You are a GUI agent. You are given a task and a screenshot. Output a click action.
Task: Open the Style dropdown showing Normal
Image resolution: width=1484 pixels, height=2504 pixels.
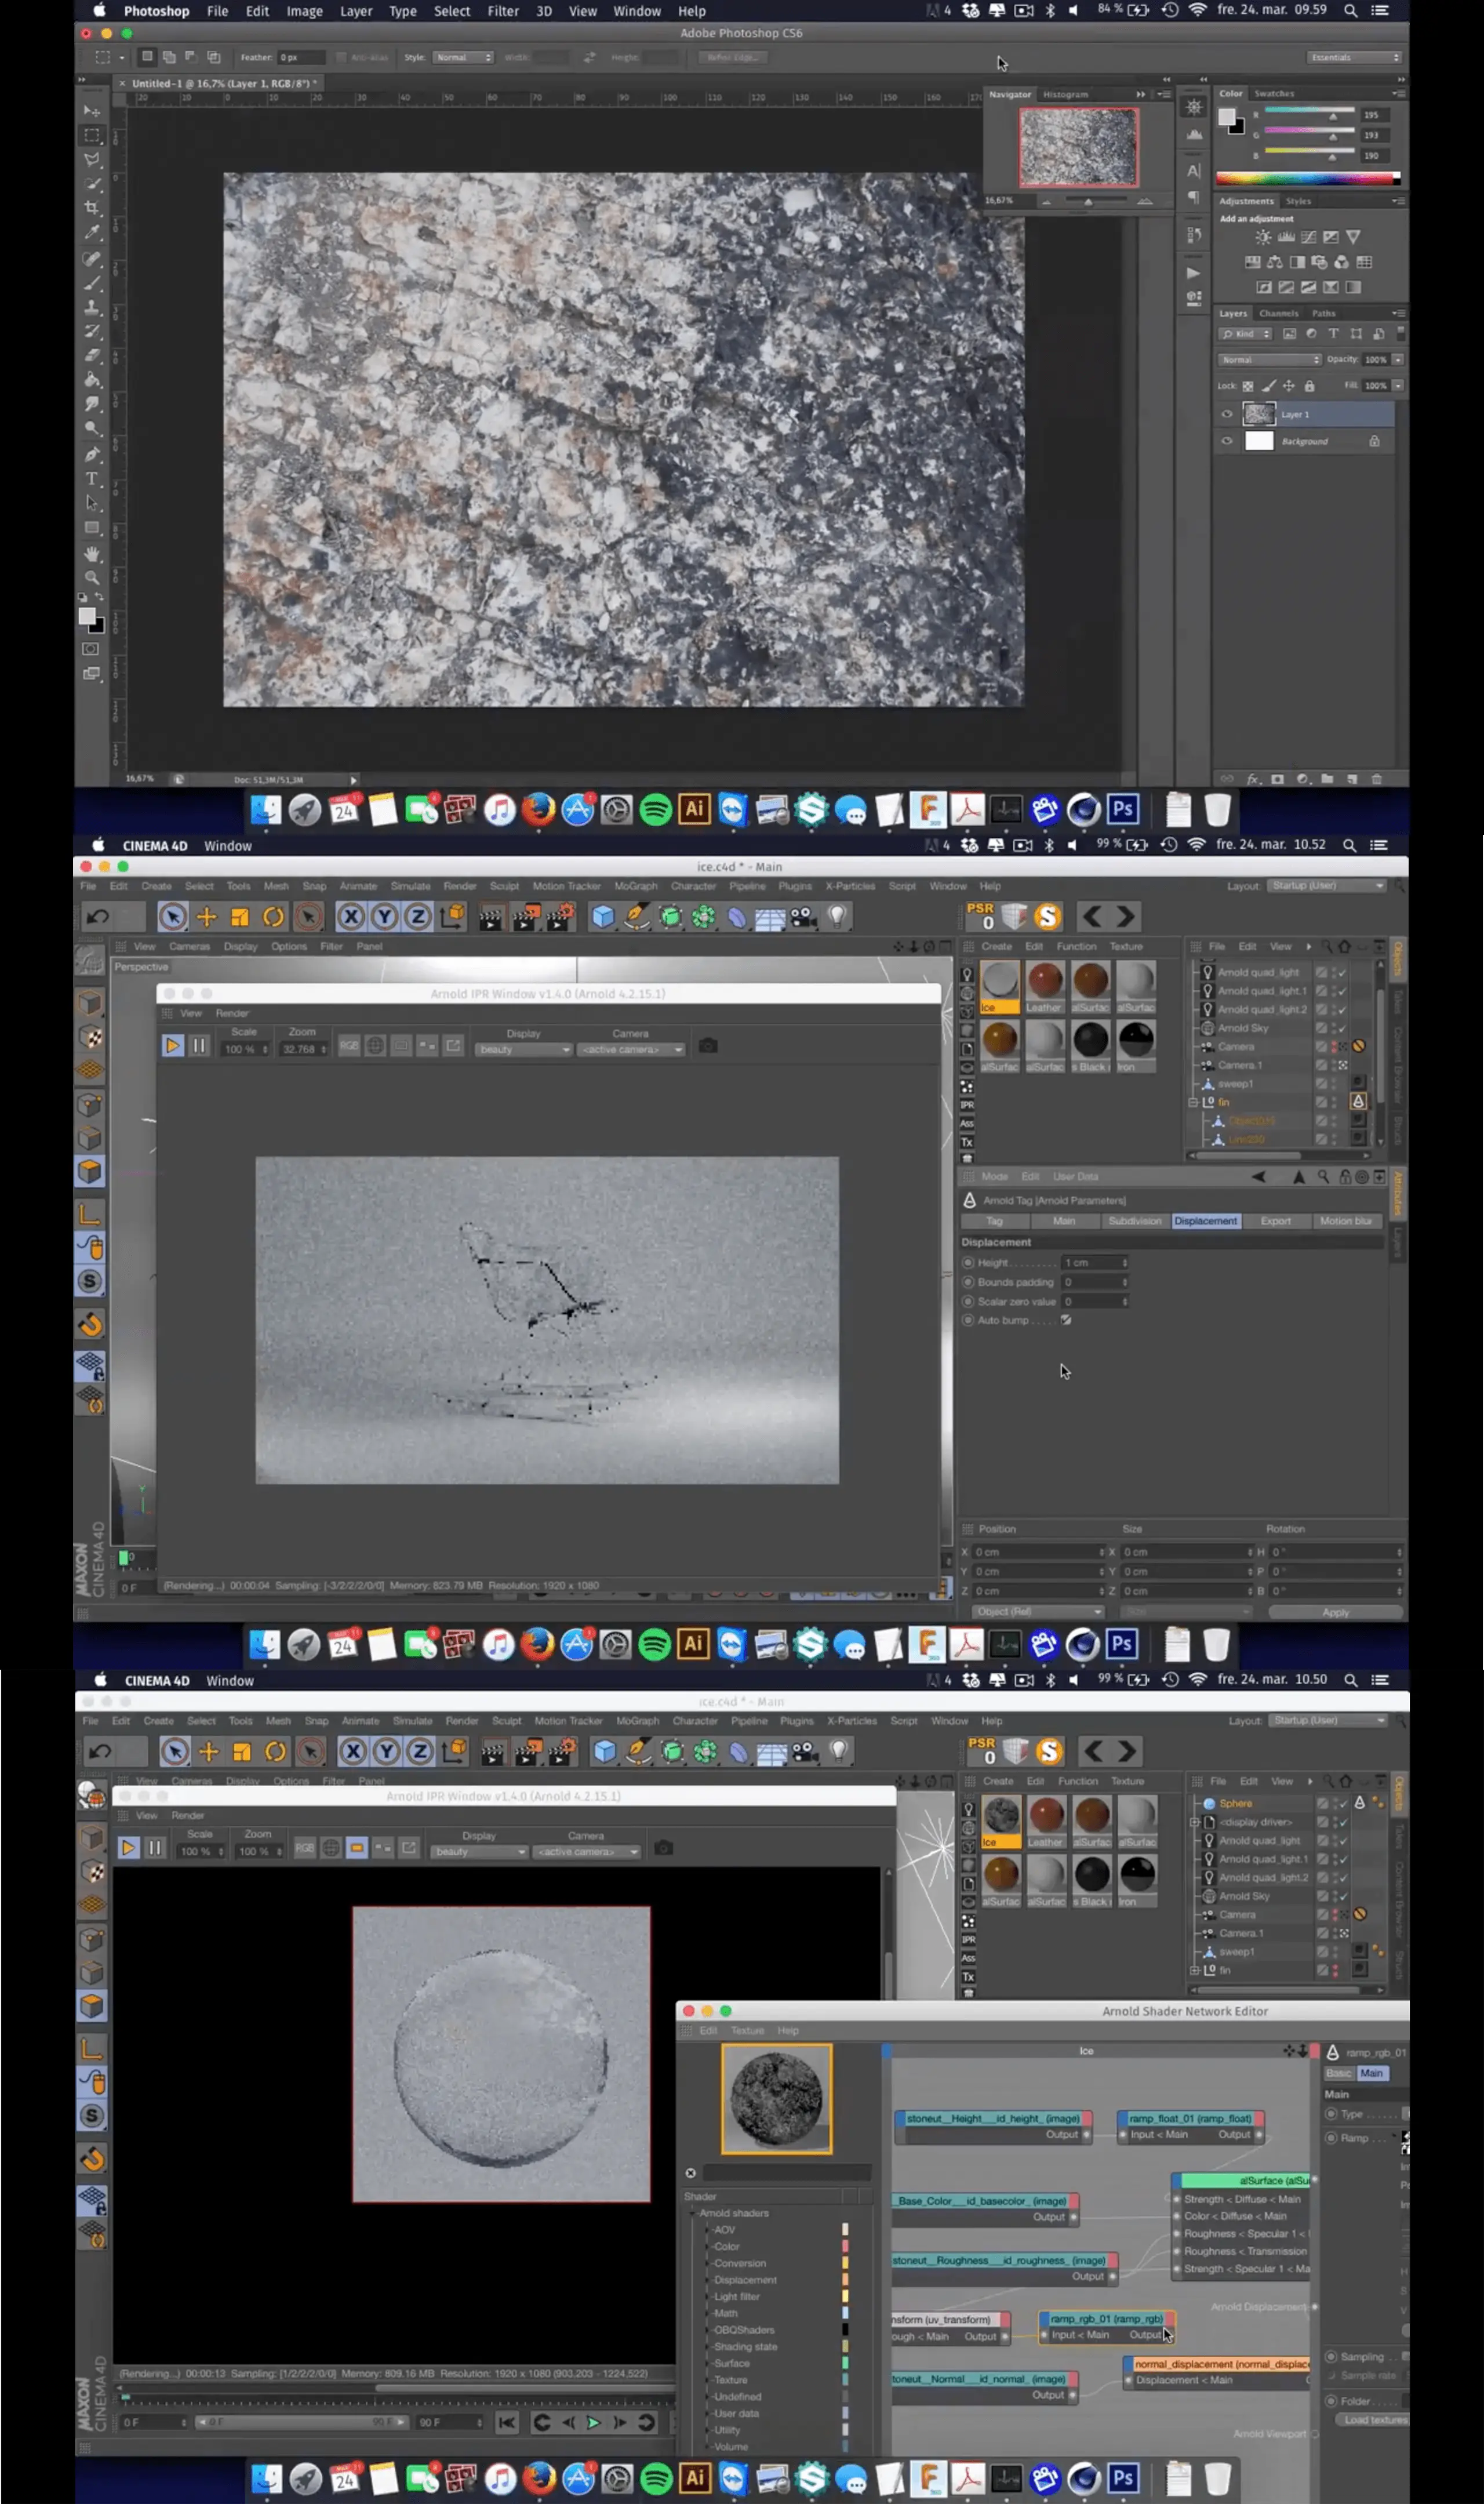pos(463,57)
